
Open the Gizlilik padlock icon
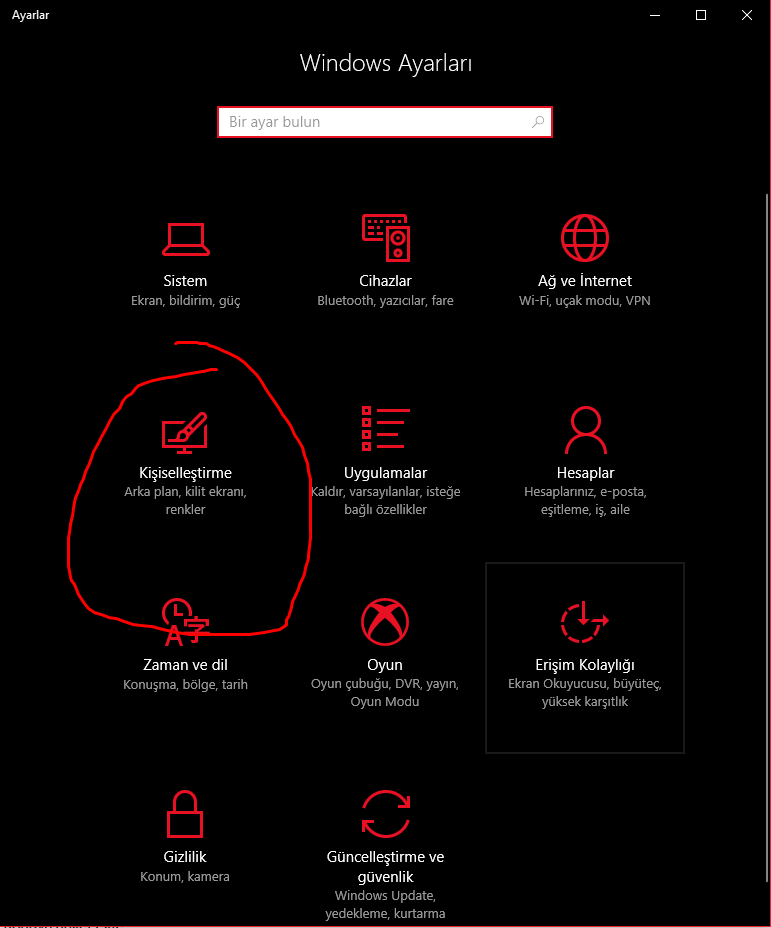(185, 814)
